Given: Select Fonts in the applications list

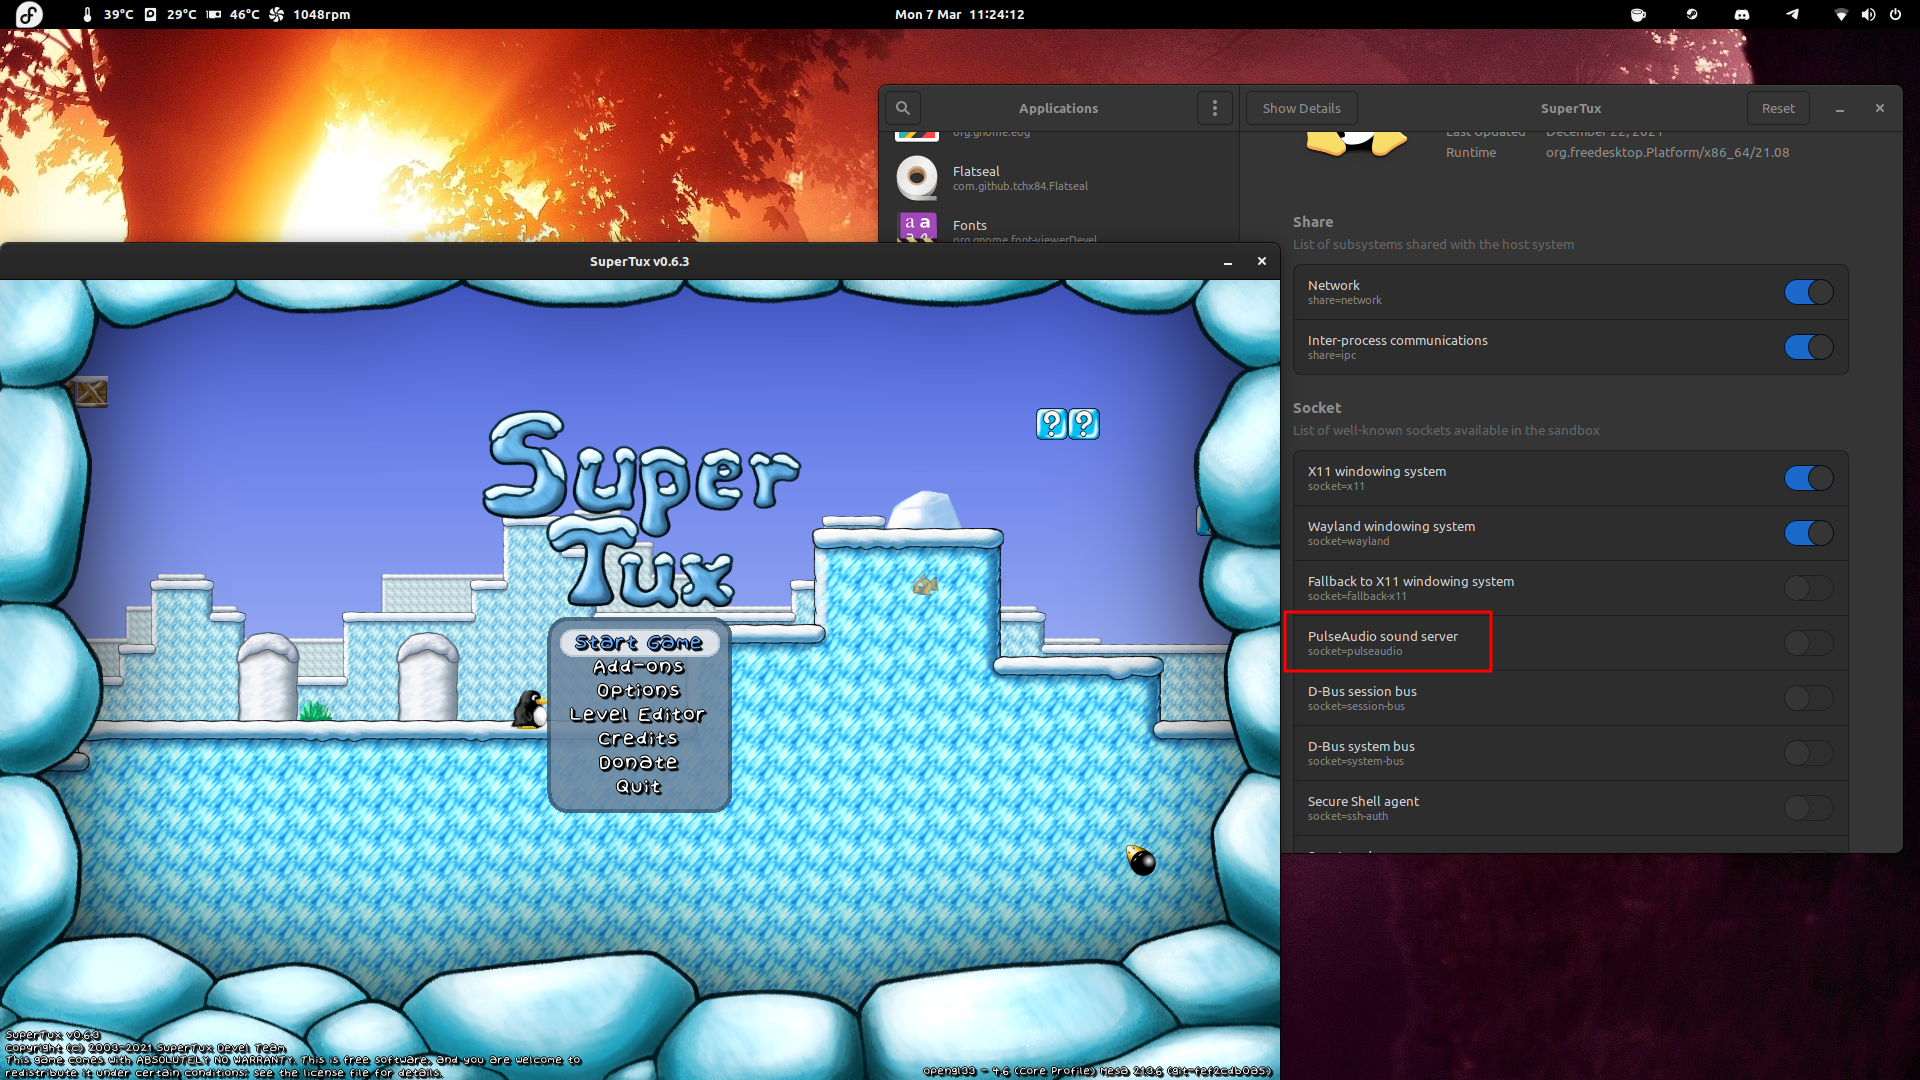Looking at the screenshot, I should click(1020, 228).
